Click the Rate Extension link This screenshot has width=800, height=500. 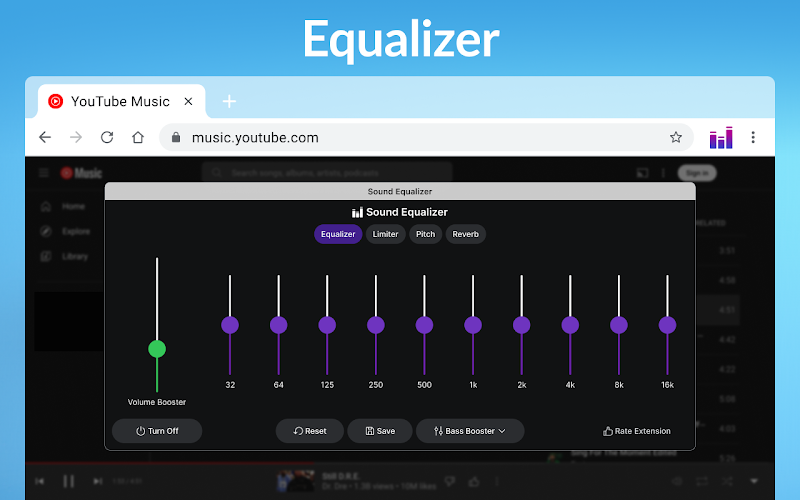pos(637,431)
